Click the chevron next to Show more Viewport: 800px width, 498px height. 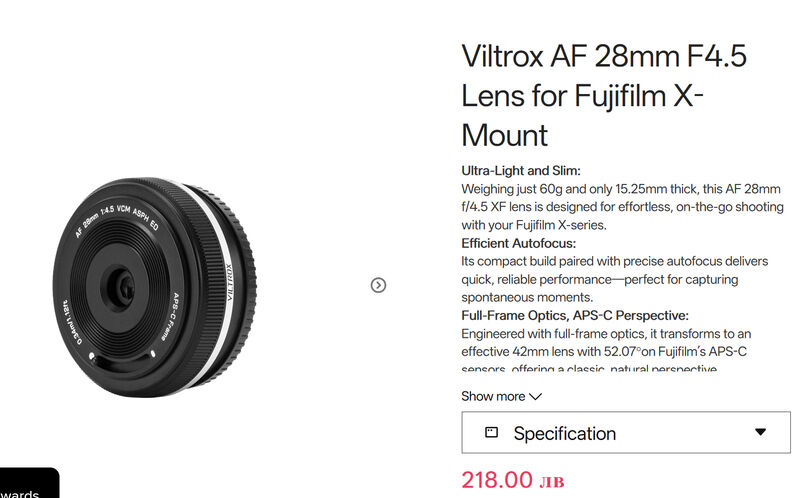[x=535, y=396]
